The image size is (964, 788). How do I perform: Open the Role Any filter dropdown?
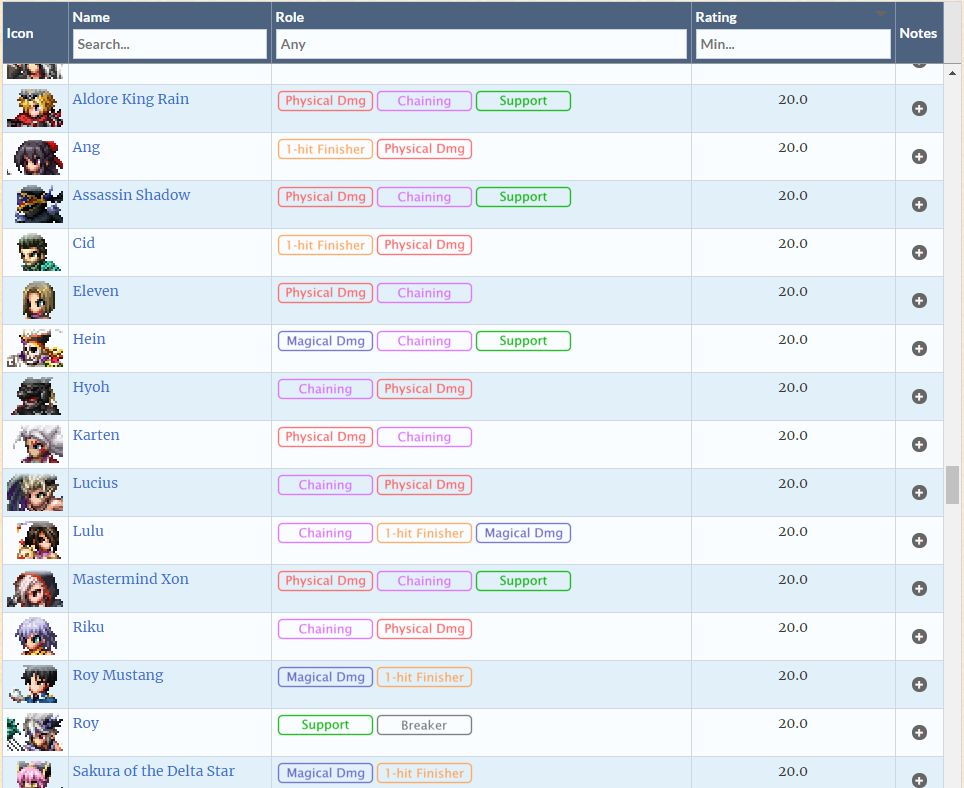point(481,44)
